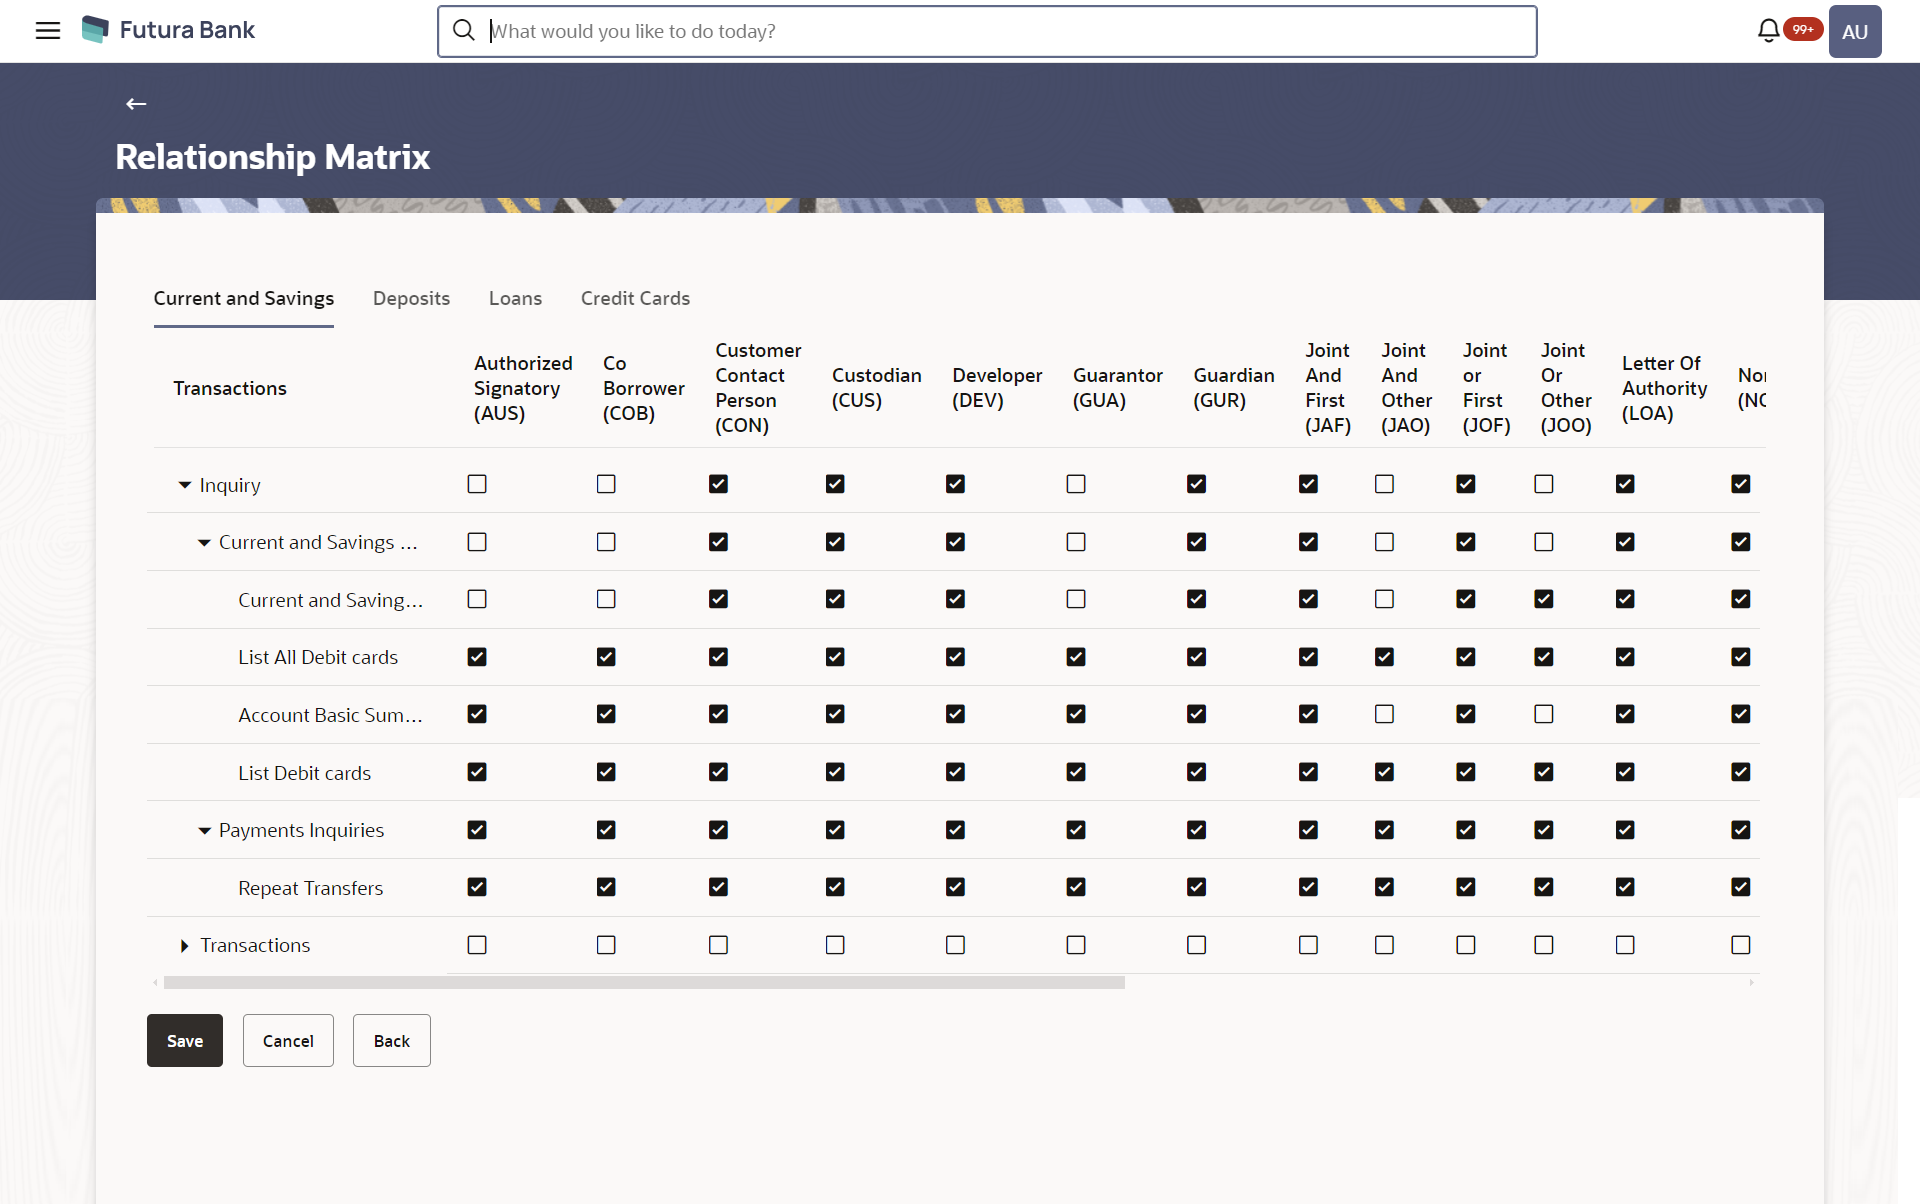Click the search magnifier icon
This screenshot has width=1920, height=1204.
click(463, 31)
